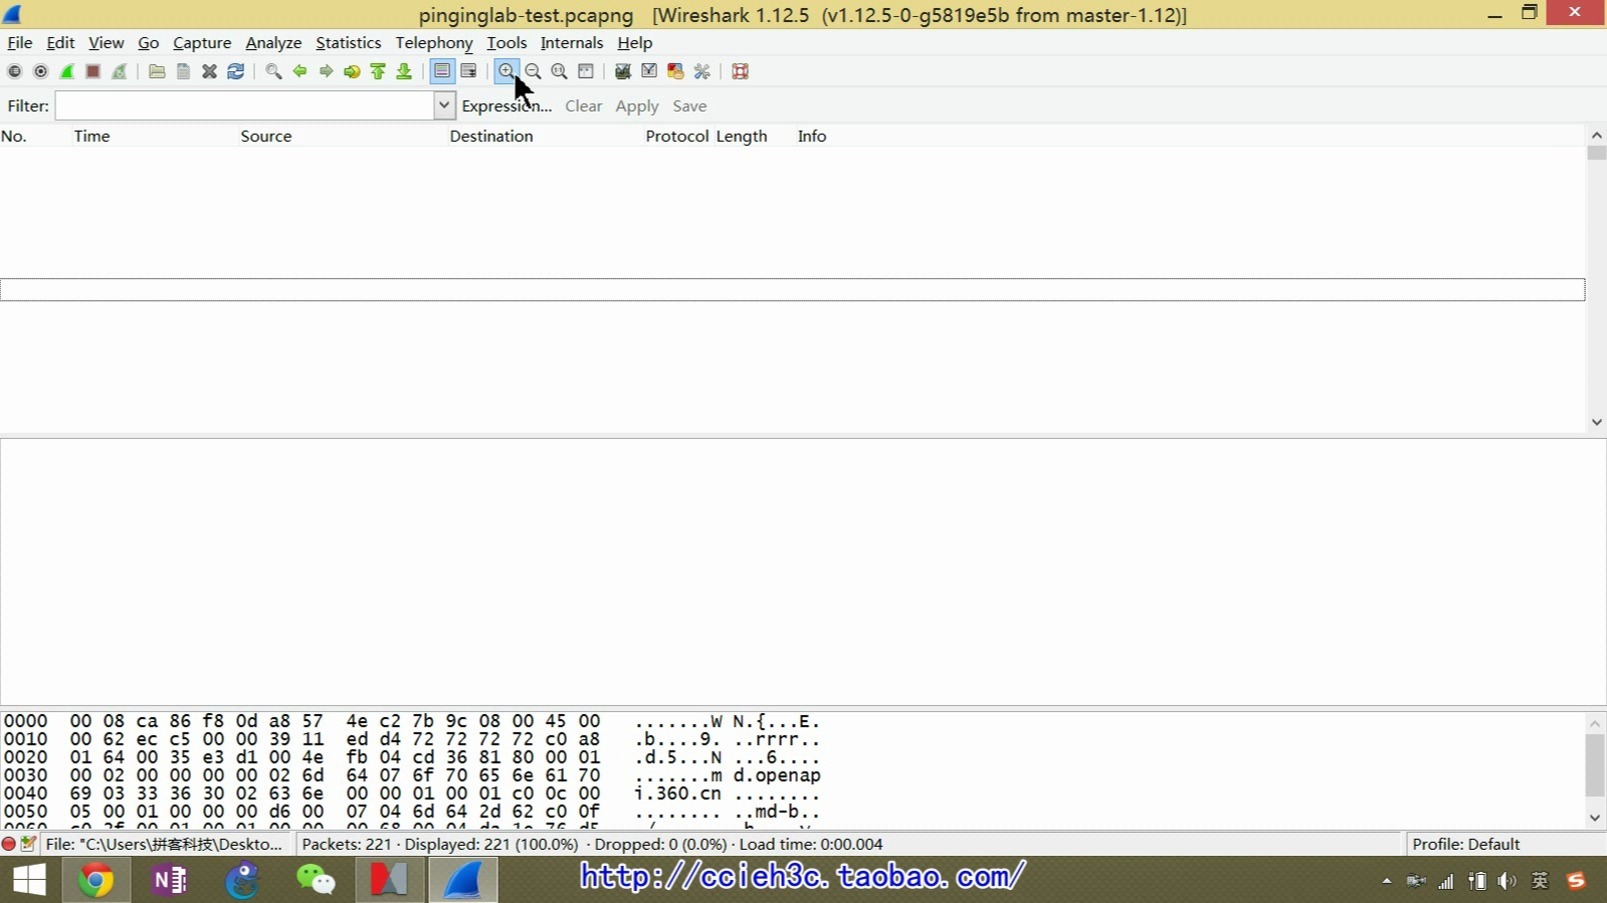Find a packet (magnifier icon)

click(273, 71)
